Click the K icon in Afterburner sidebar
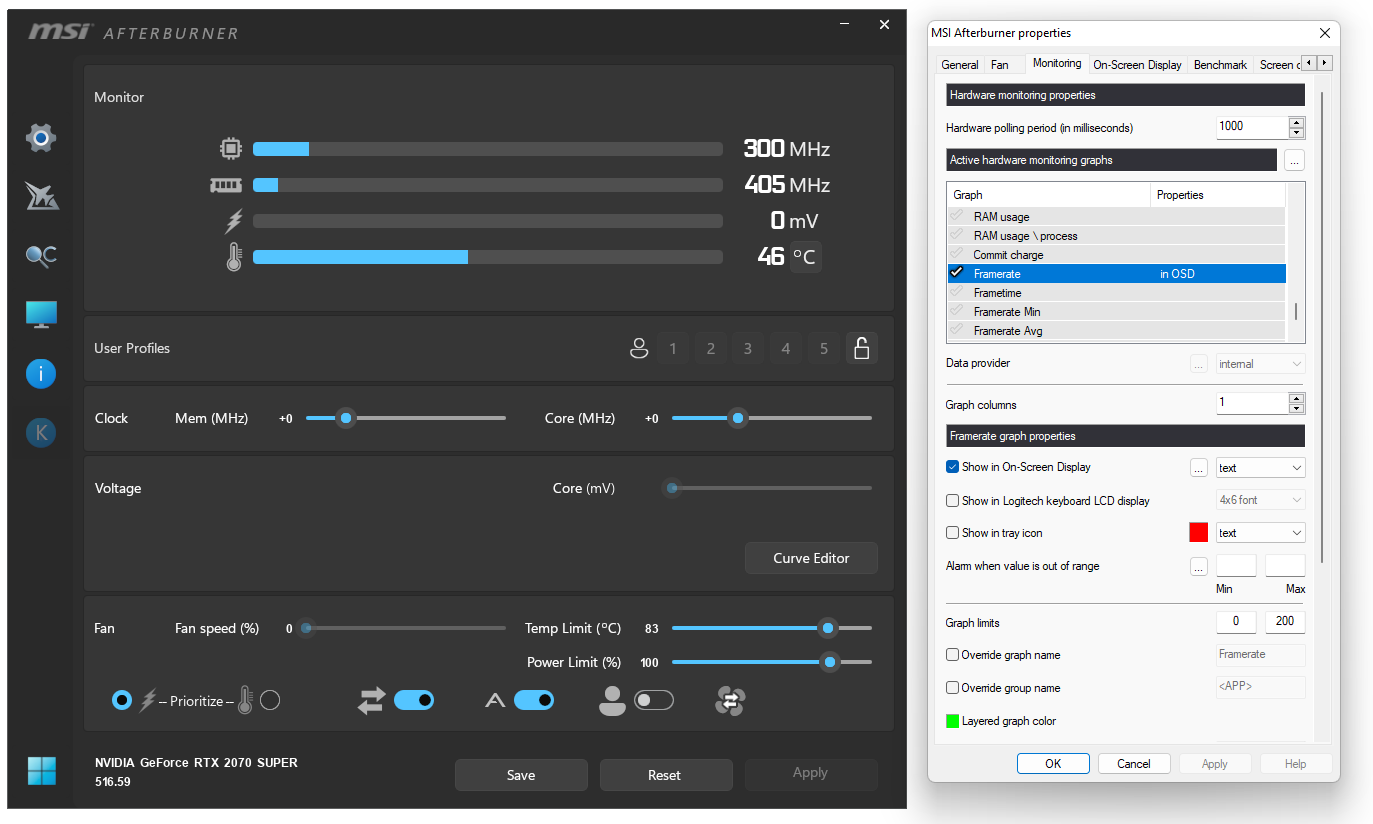This screenshot has height=824, width=1373. coord(40,433)
